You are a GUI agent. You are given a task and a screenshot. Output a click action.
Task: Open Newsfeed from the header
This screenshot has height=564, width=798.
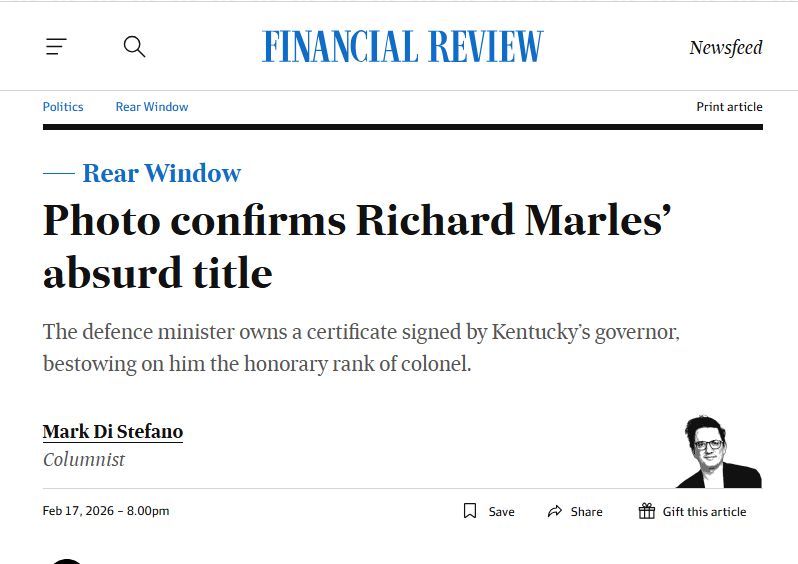[725, 47]
